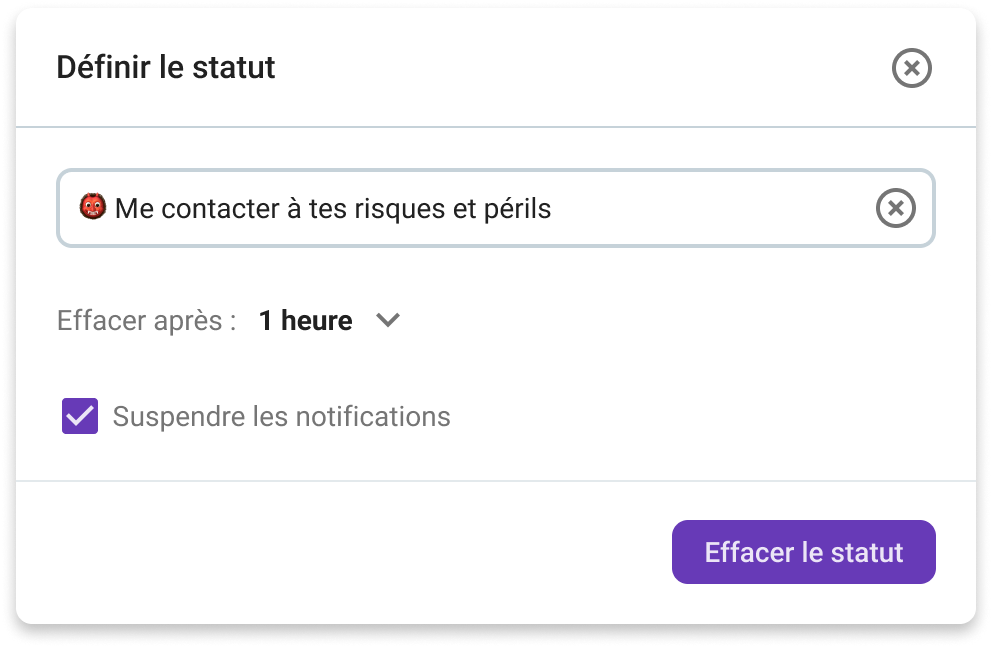Click the bold 1 heure value
Image resolution: width=992 pixels, height=648 pixels.
click(x=304, y=320)
